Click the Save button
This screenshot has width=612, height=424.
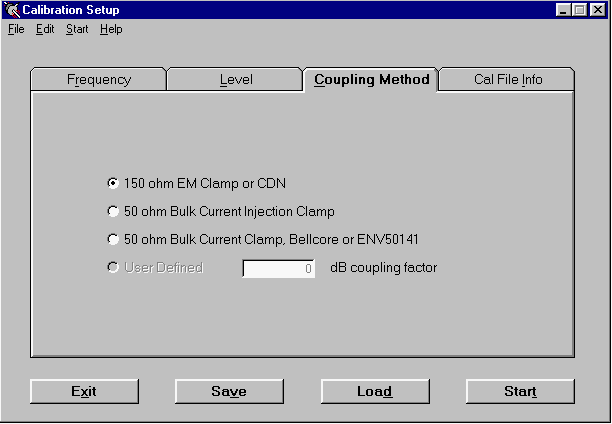point(229,391)
